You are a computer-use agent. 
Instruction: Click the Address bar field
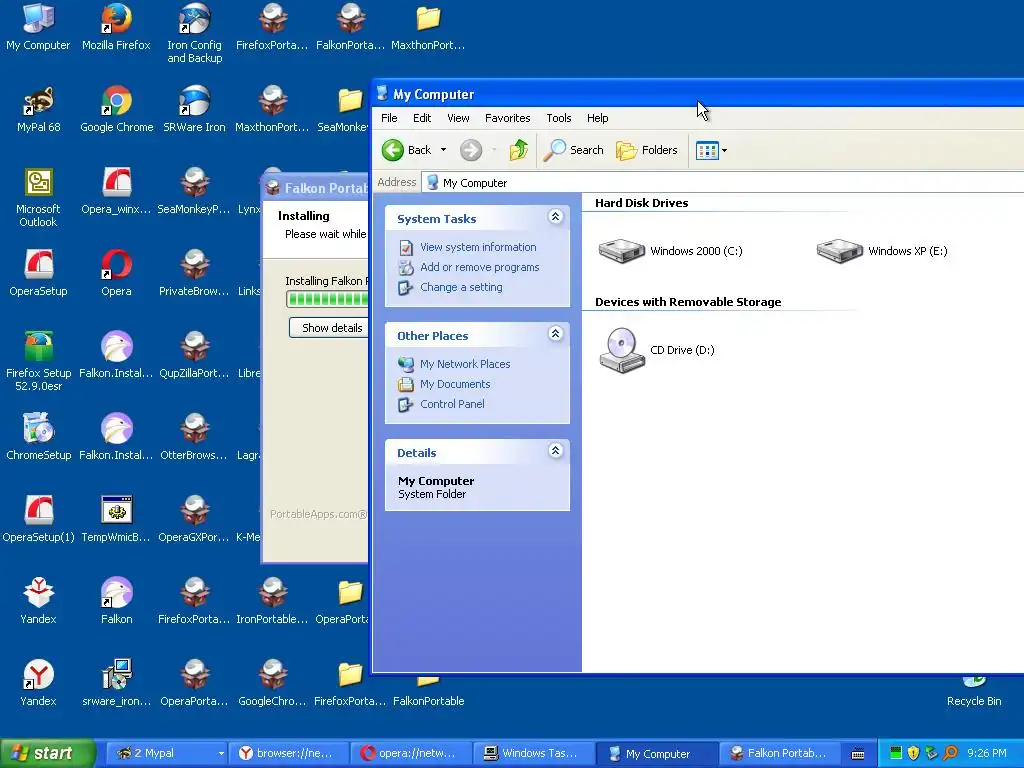(723, 183)
